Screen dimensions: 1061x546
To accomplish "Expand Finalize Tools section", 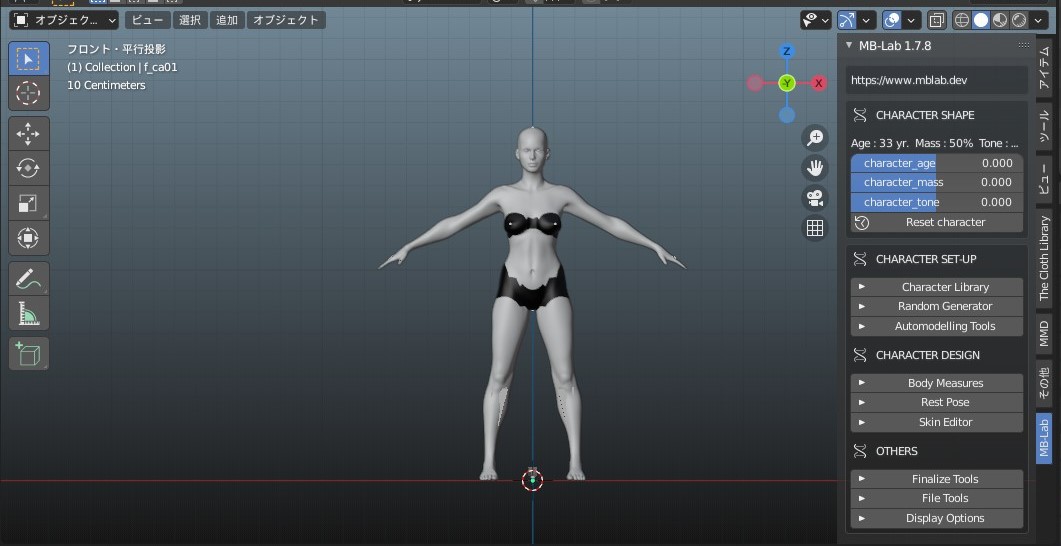I will (936, 479).
